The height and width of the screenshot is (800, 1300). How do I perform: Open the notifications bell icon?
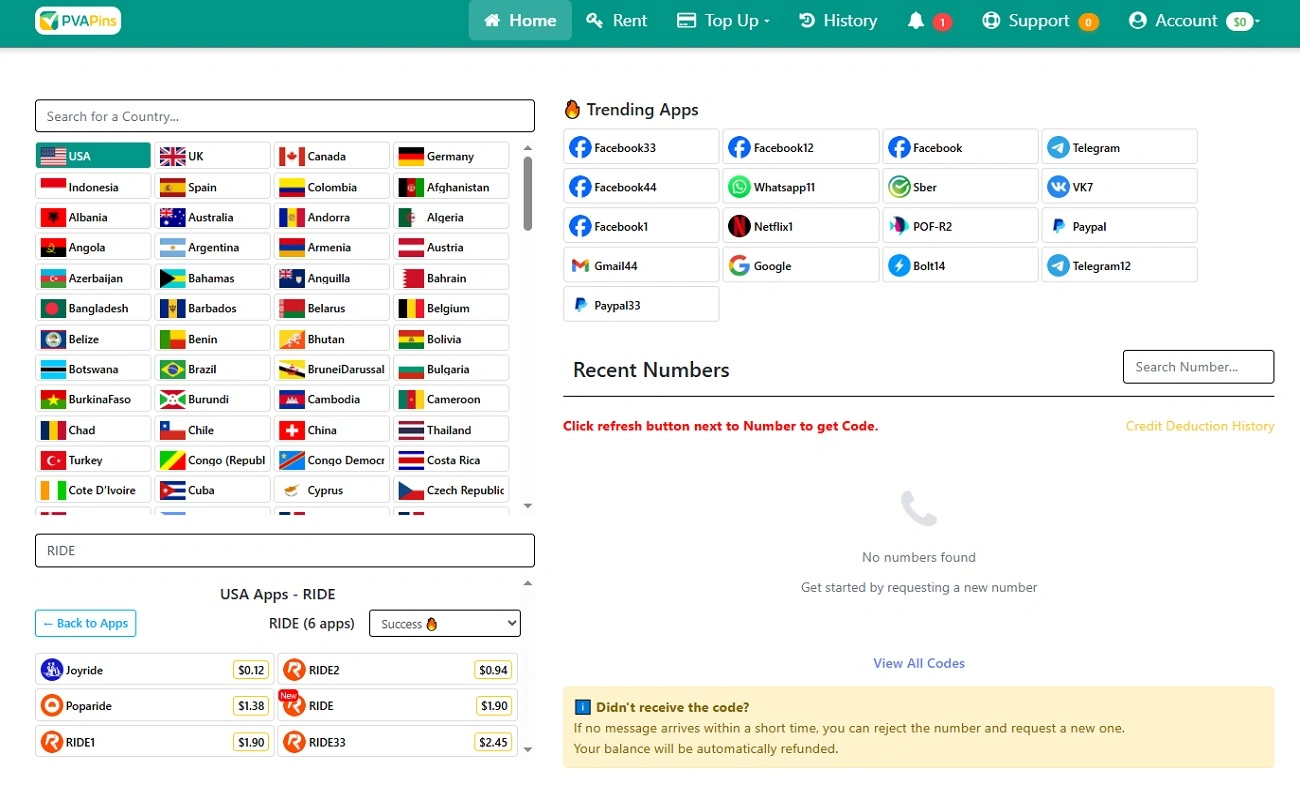pos(915,20)
